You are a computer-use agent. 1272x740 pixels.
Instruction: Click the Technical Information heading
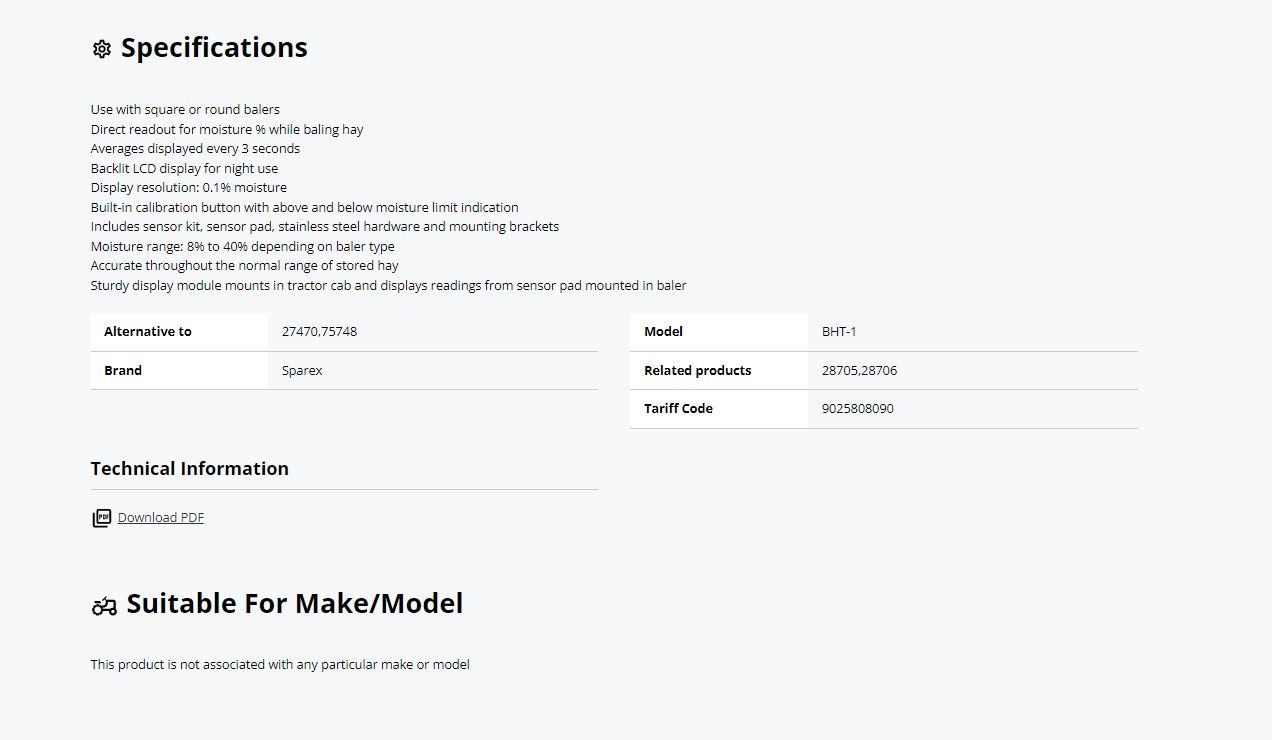pos(190,469)
